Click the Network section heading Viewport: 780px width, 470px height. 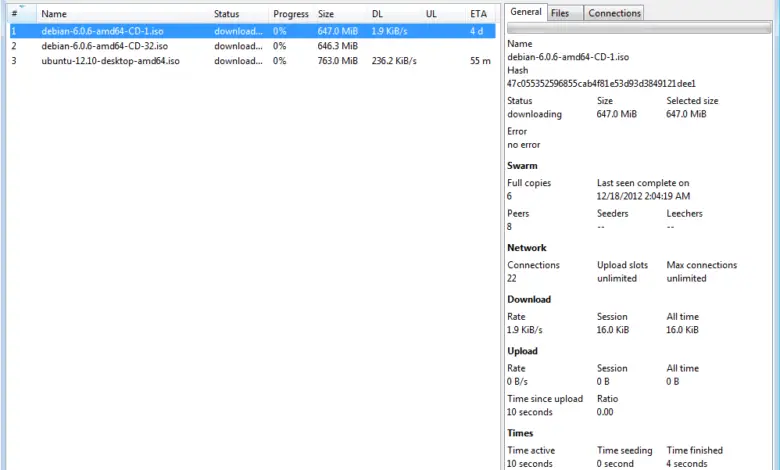[x=527, y=248]
